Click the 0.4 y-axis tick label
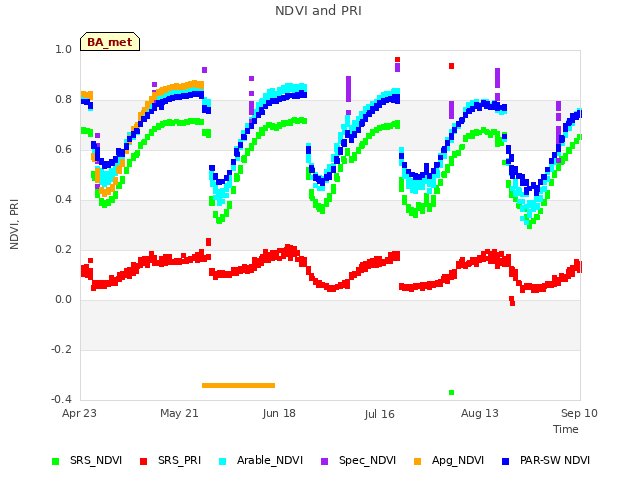640x480 pixels. click(63, 199)
